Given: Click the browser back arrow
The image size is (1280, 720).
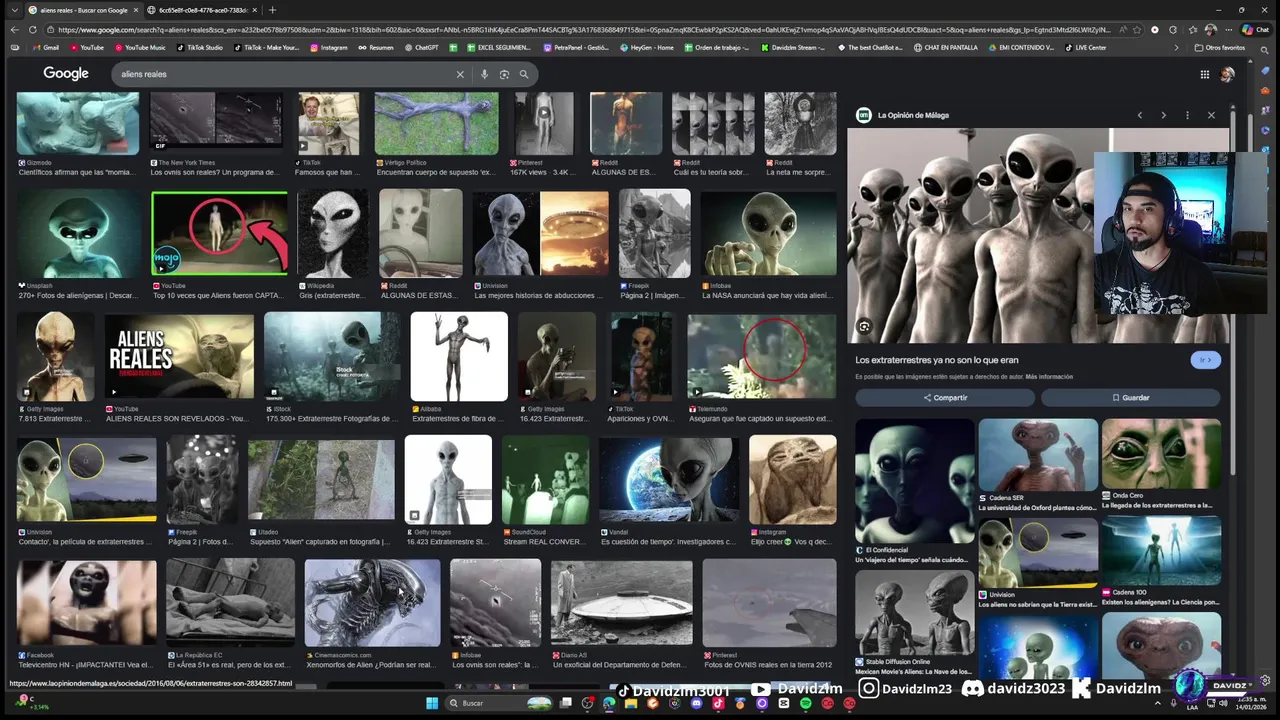Looking at the screenshot, I should (14, 30).
